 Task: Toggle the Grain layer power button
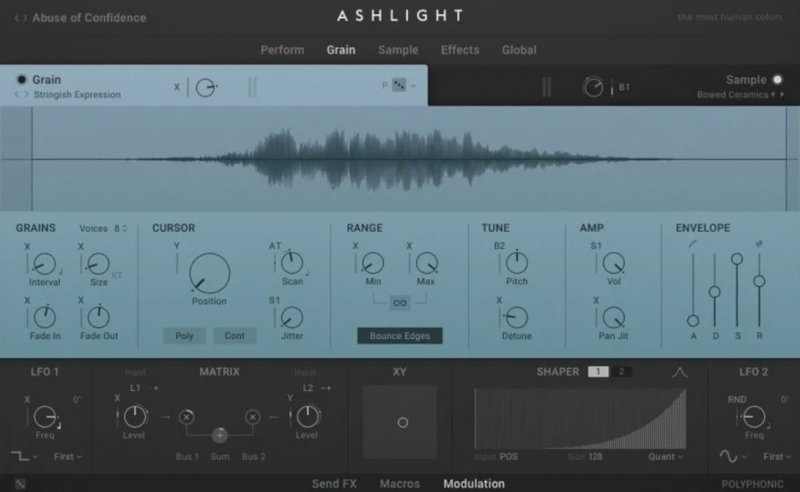click(x=22, y=79)
